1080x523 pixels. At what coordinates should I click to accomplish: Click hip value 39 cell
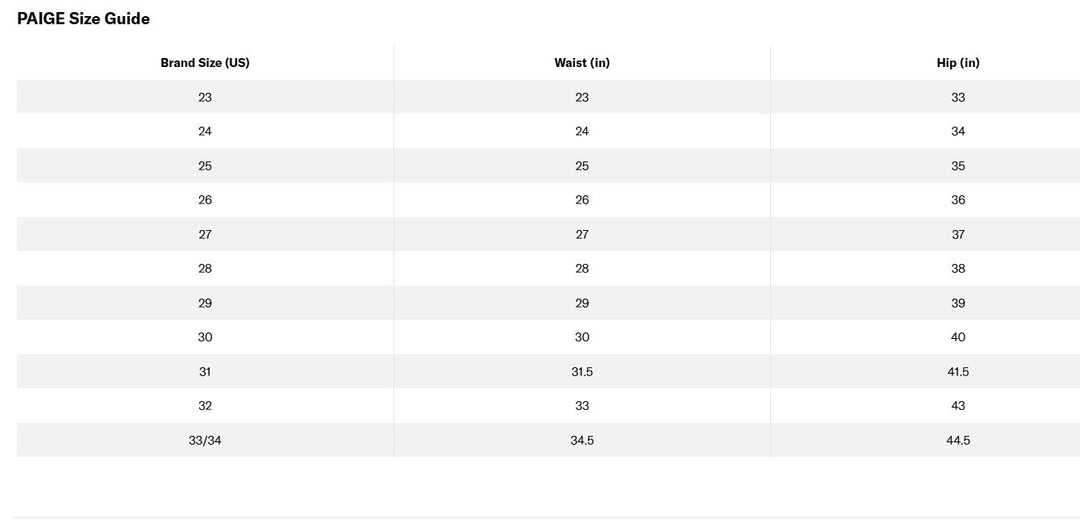958,303
